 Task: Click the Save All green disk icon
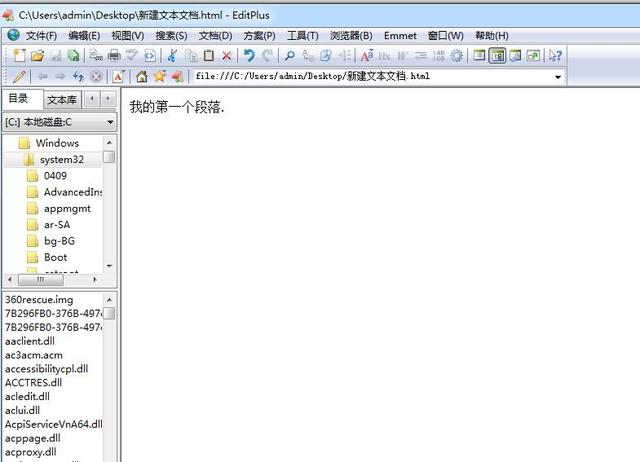pos(73,55)
